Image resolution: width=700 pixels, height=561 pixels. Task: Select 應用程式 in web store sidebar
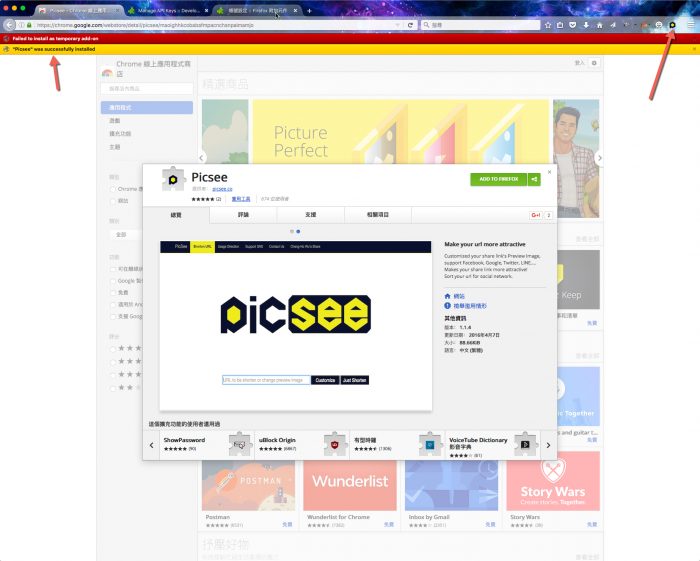(x=147, y=108)
